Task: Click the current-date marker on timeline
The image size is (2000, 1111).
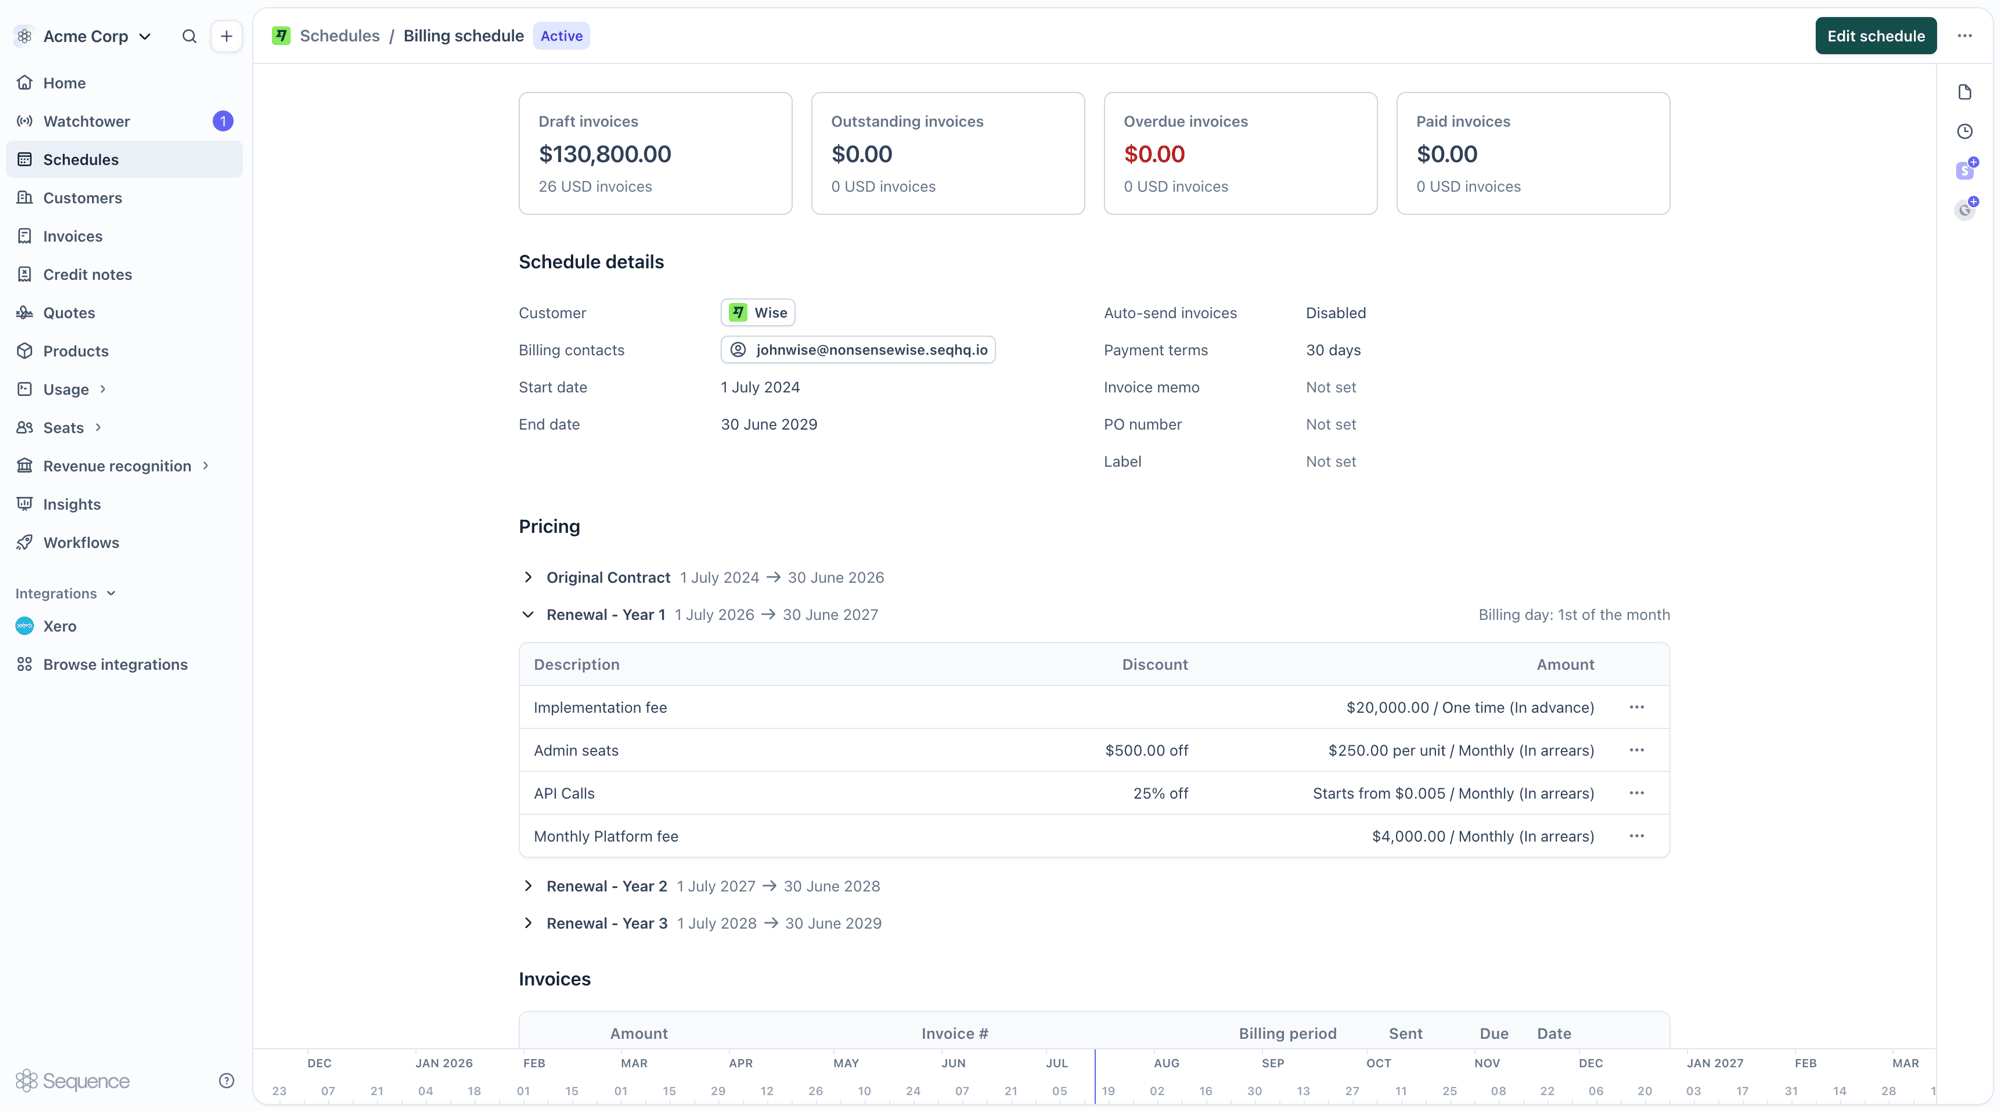Action: tap(1095, 1077)
